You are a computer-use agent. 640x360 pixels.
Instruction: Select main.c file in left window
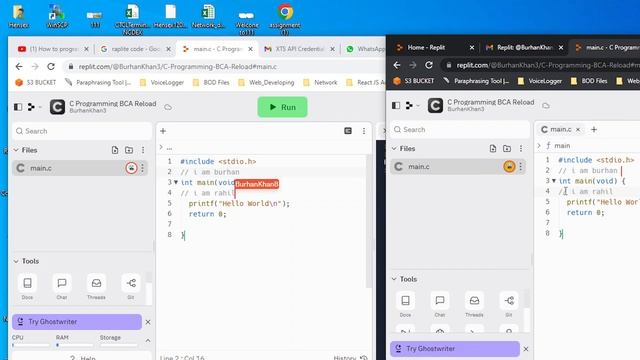(80, 168)
